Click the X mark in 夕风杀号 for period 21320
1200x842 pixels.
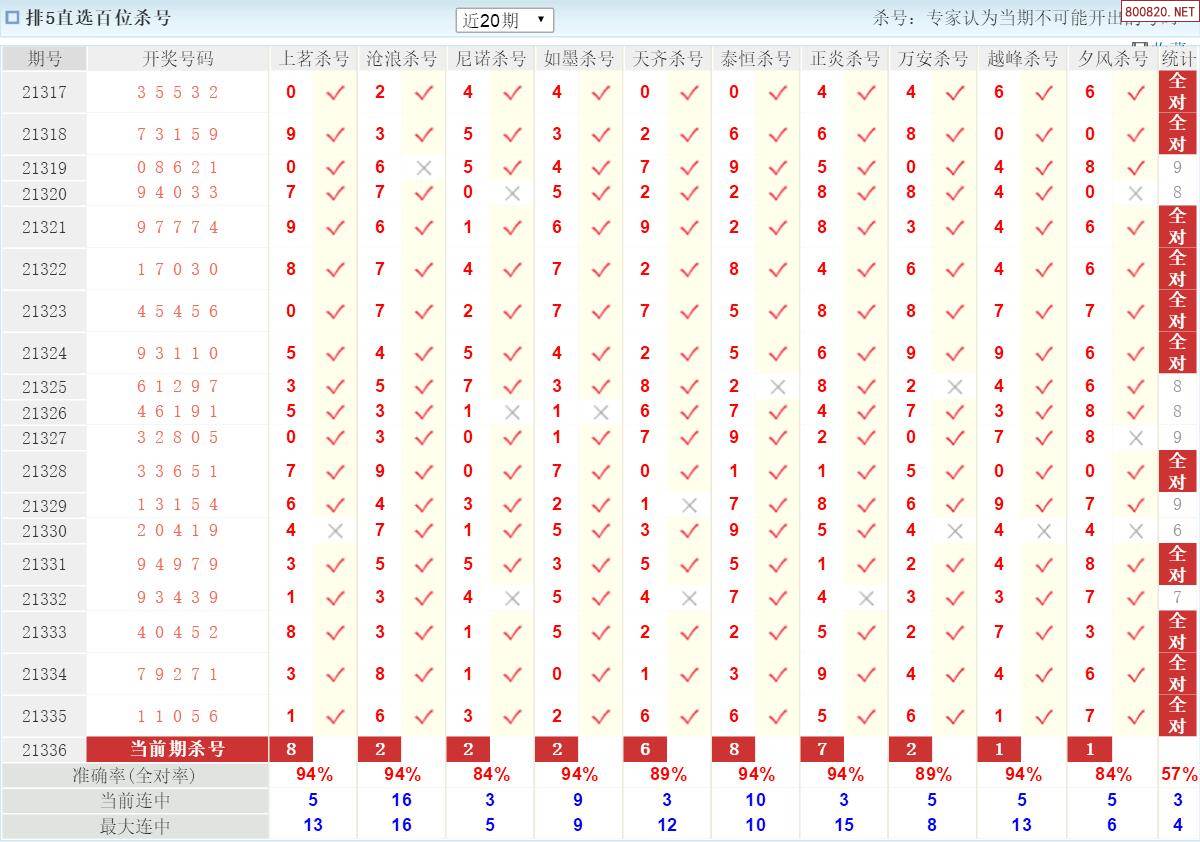pos(1135,193)
